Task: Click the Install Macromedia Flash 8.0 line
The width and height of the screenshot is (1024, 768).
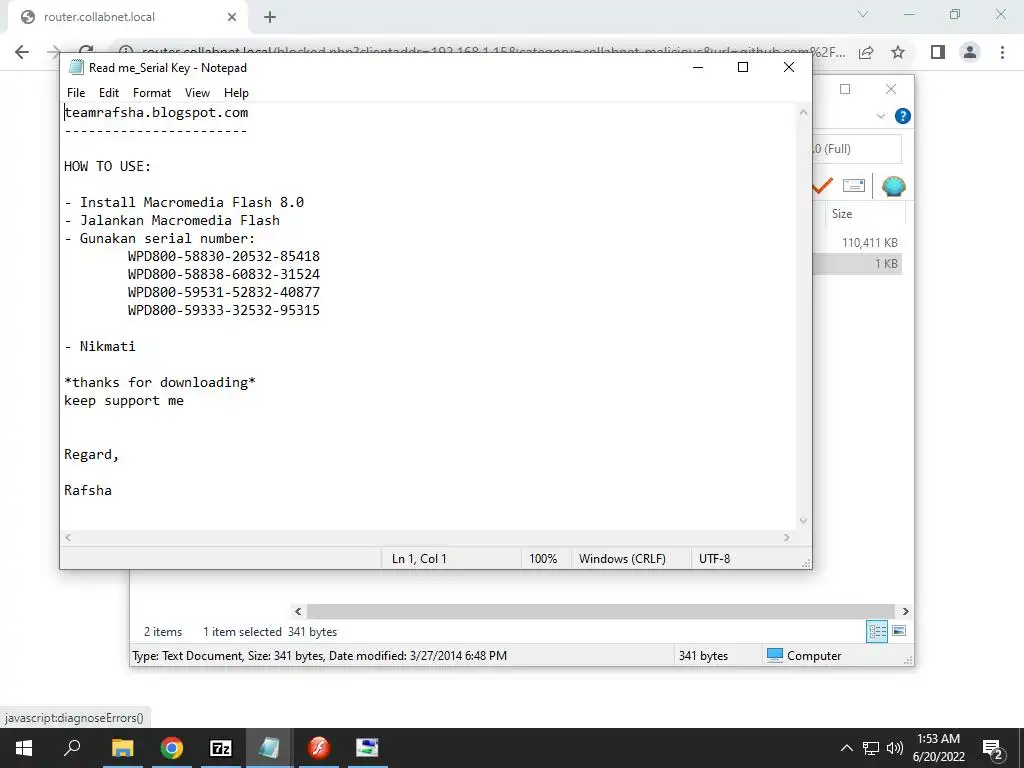Action: coord(184,202)
